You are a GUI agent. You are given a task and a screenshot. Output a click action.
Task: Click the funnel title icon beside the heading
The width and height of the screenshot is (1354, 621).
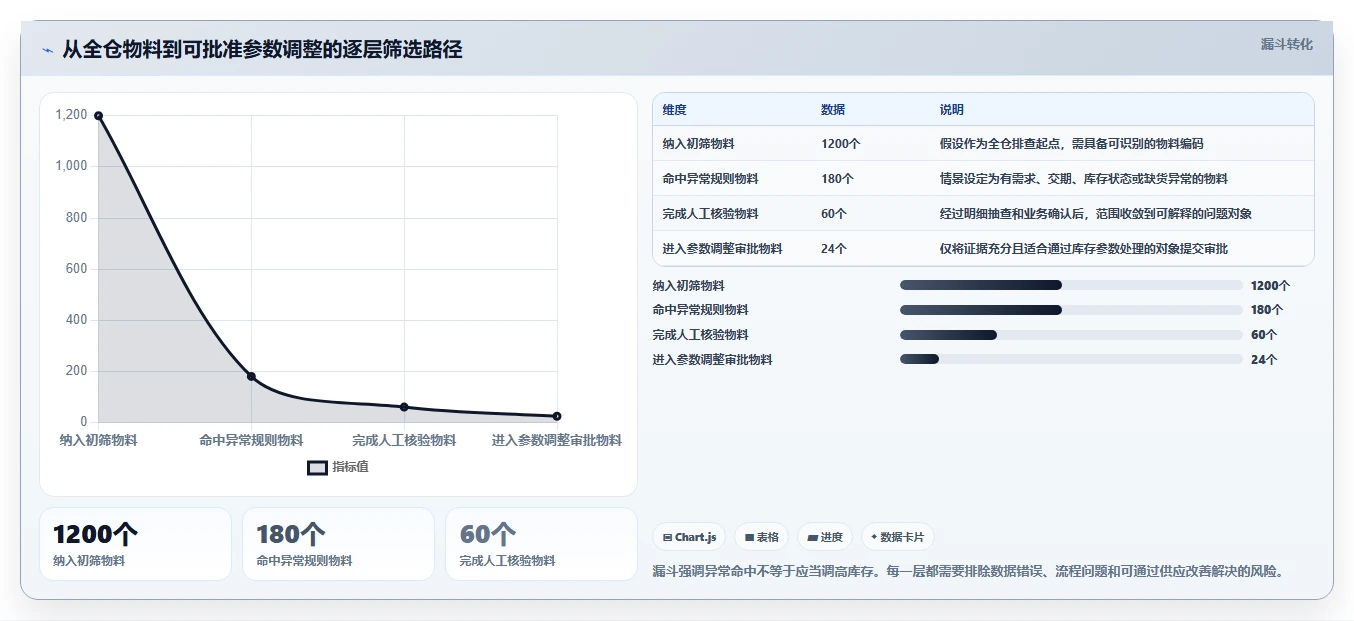(x=48, y=51)
